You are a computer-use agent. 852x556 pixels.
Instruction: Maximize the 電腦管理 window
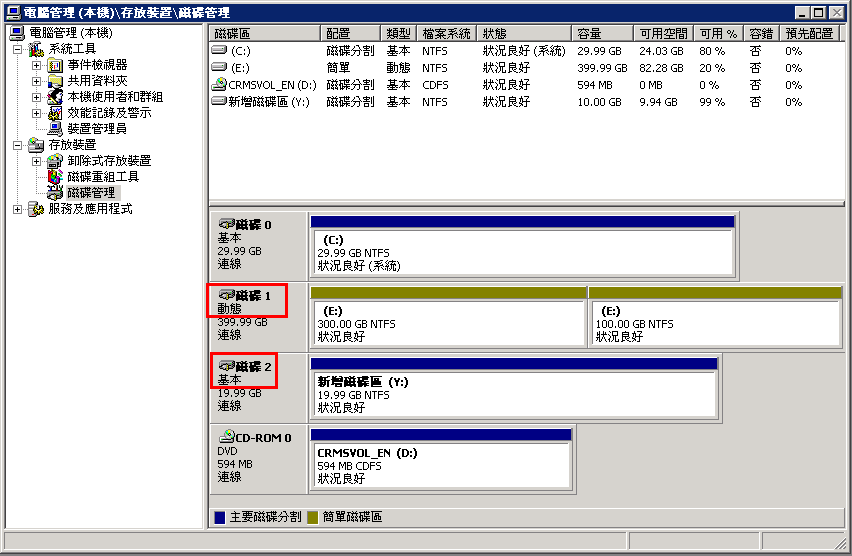tap(818, 12)
